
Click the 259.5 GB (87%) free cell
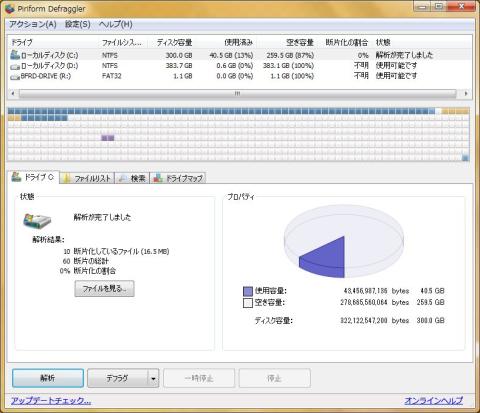coord(290,55)
